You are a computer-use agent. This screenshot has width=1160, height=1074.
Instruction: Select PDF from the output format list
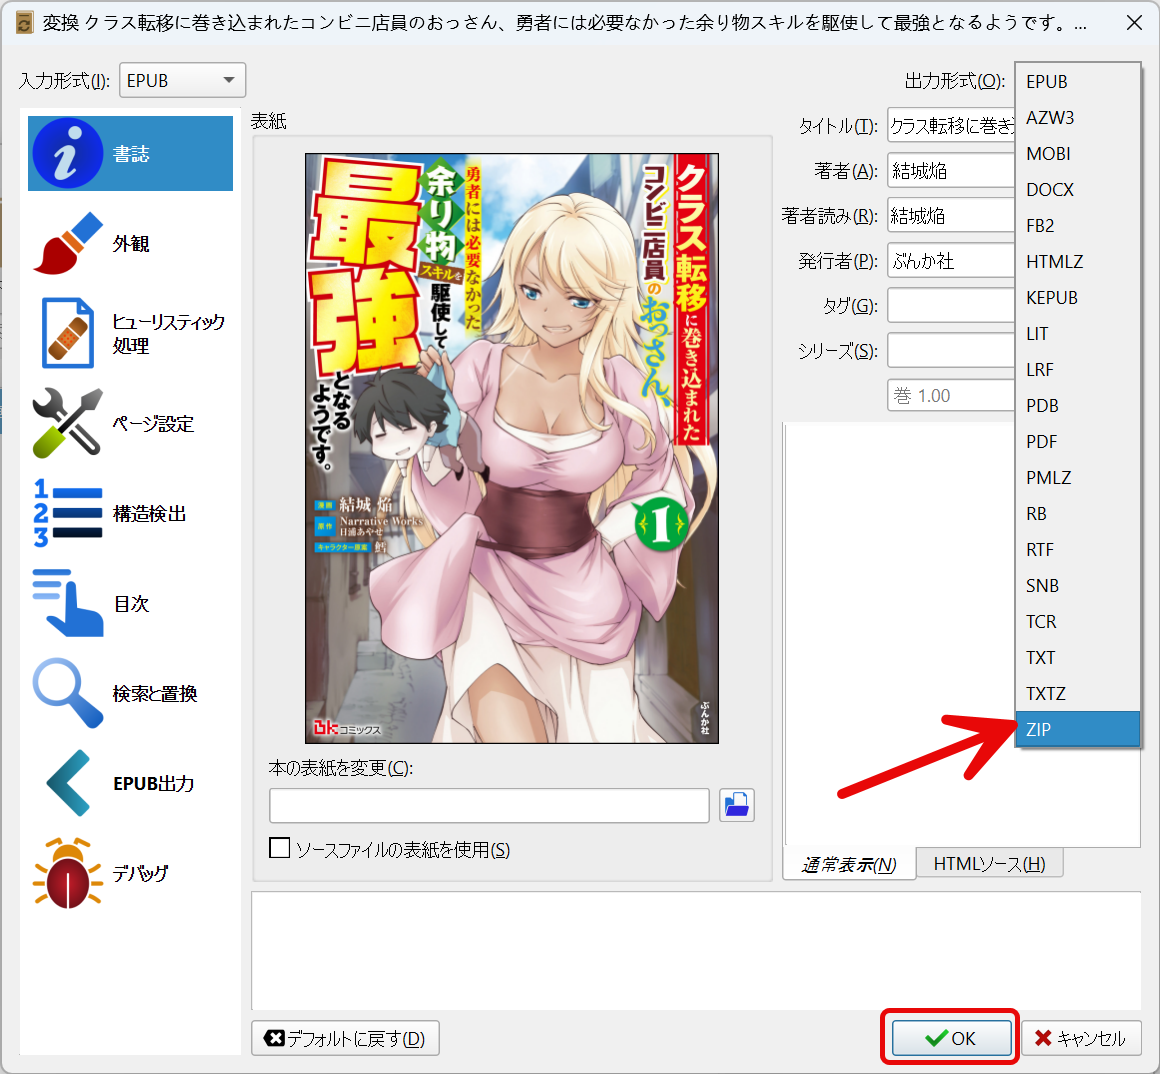pyautogui.click(x=1047, y=441)
